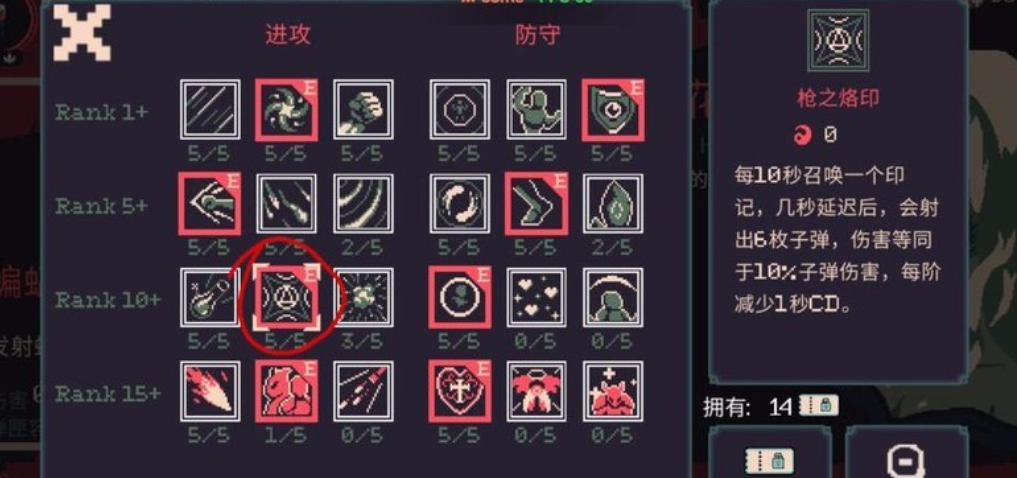Choose the fire streak rune in Rank 15+

tap(210, 391)
